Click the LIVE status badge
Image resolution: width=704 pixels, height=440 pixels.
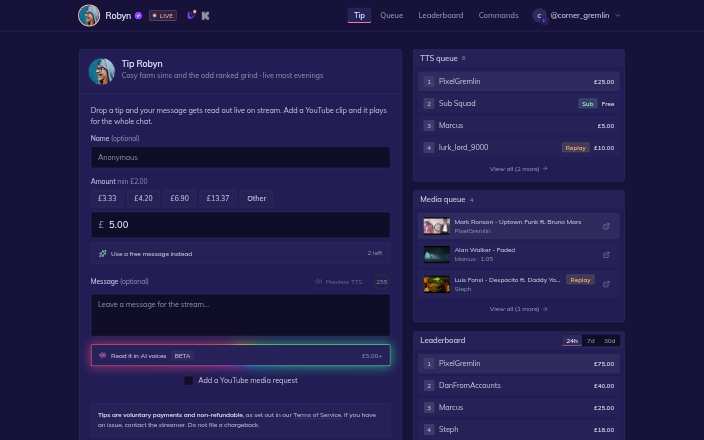163,16
